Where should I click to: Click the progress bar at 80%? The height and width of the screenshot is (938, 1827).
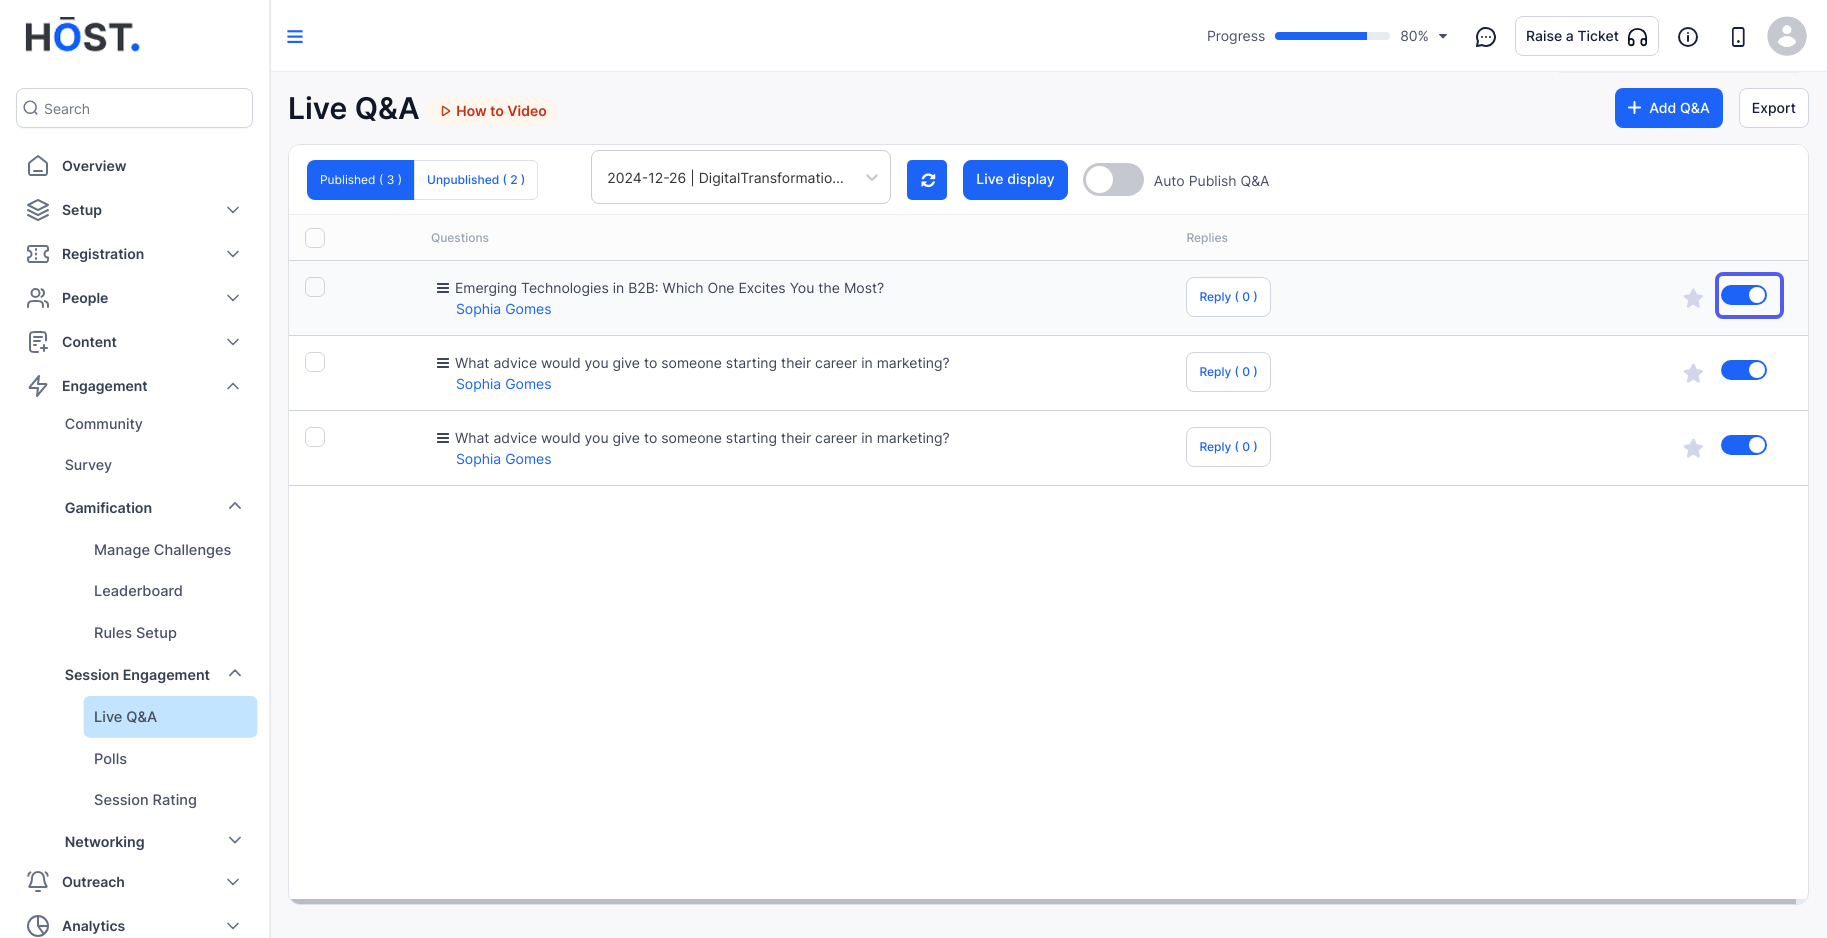pyautogui.click(x=1332, y=37)
